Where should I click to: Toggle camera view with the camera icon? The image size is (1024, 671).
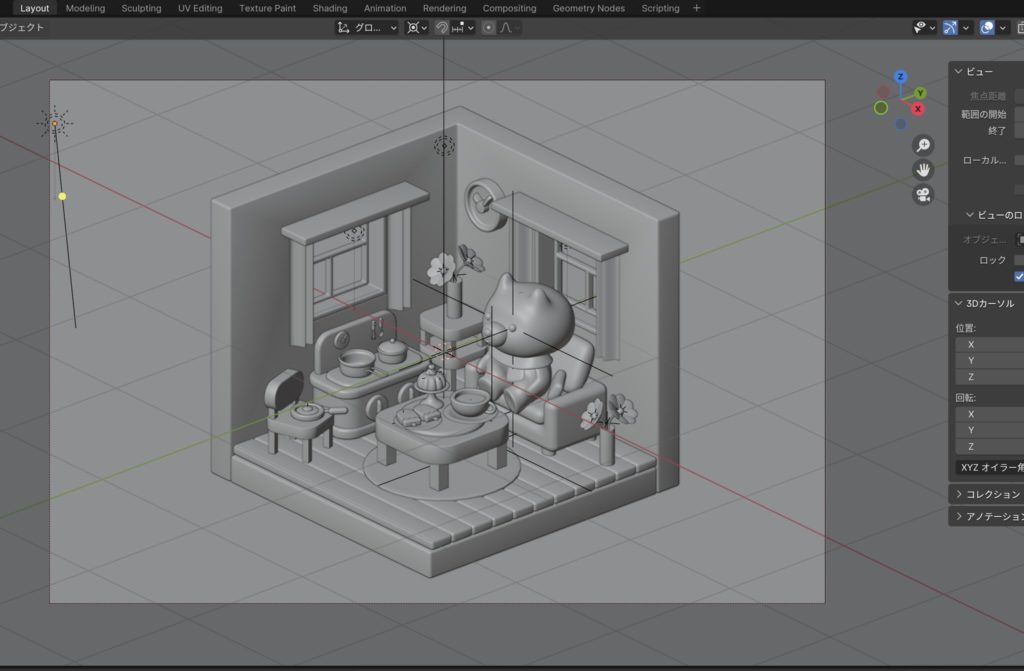tap(923, 195)
